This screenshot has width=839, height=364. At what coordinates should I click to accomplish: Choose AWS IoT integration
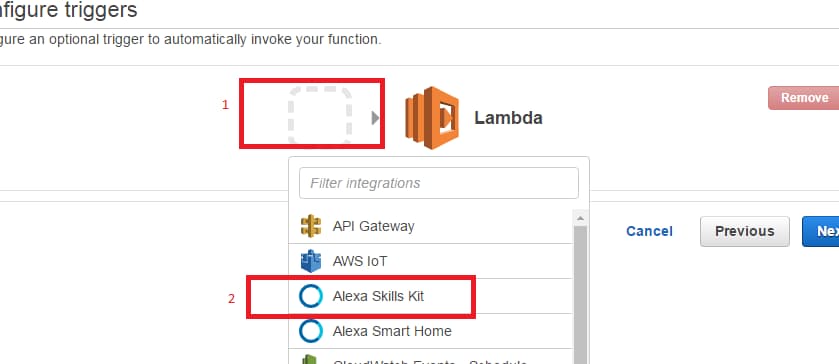[x=431, y=261]
